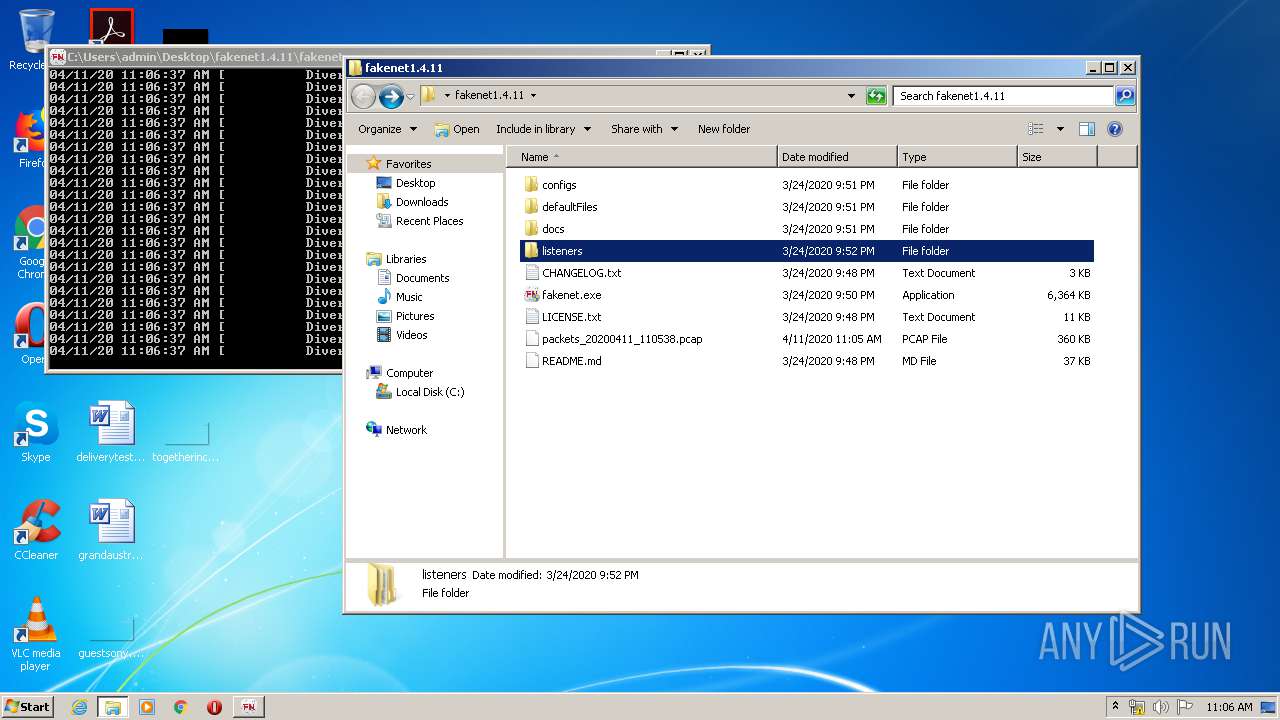1280x720 pixels.
Task: Click the taskbar clock showing 11:06 AM
Action: click(x=1229, y=707)
